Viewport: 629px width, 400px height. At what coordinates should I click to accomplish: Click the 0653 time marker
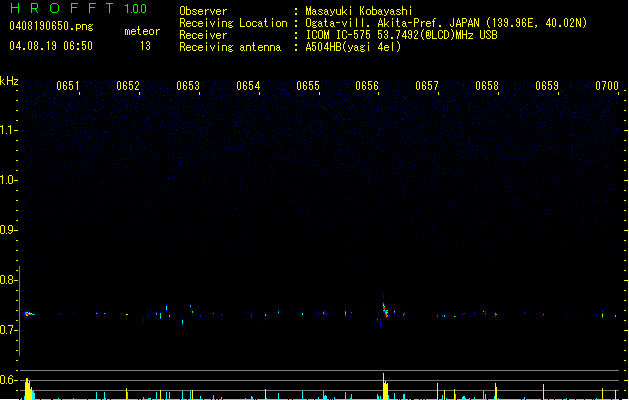[188, 86]
